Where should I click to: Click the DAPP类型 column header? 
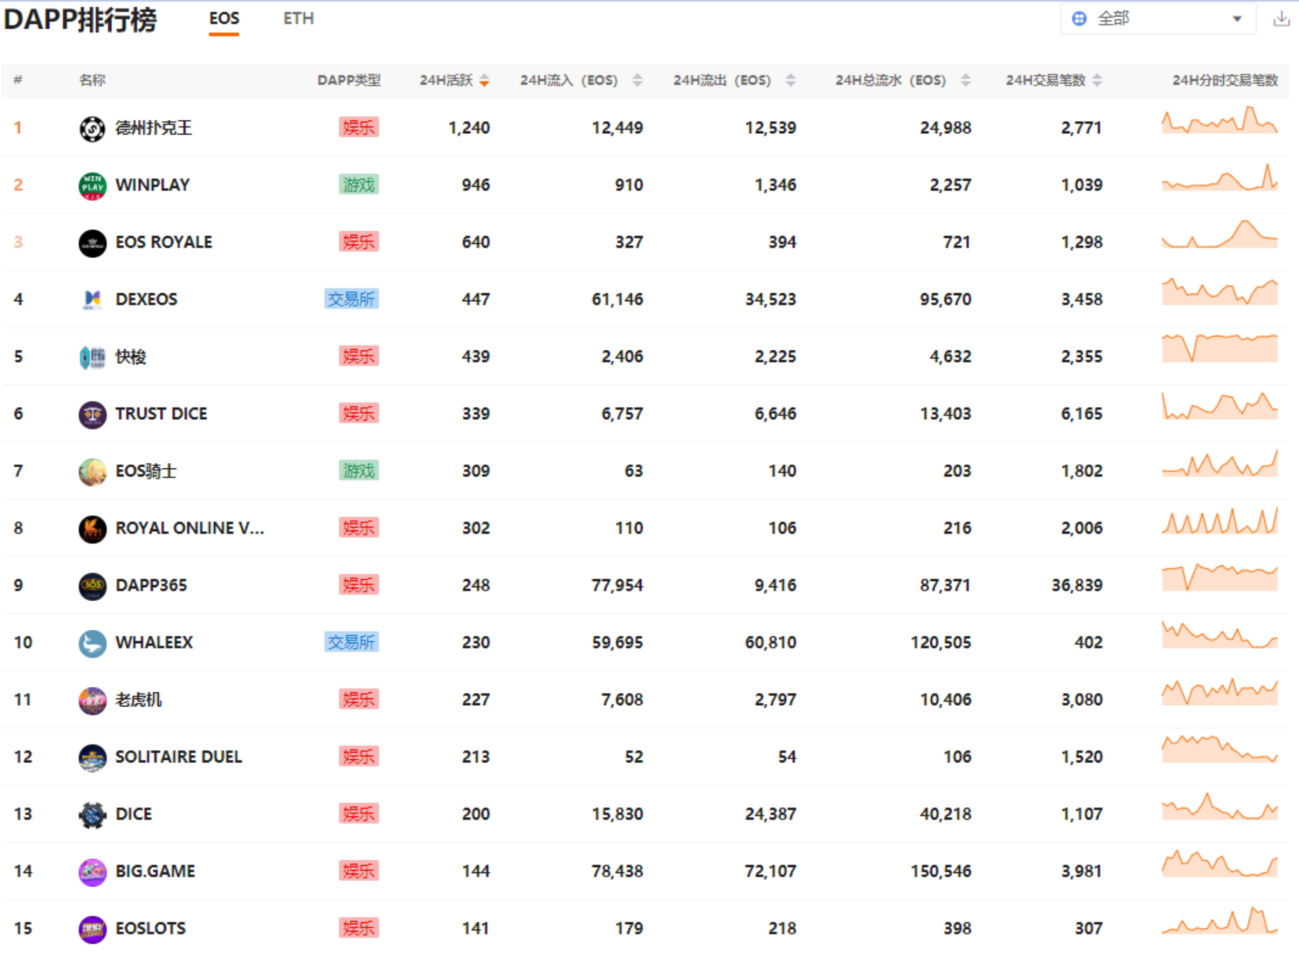349,80
